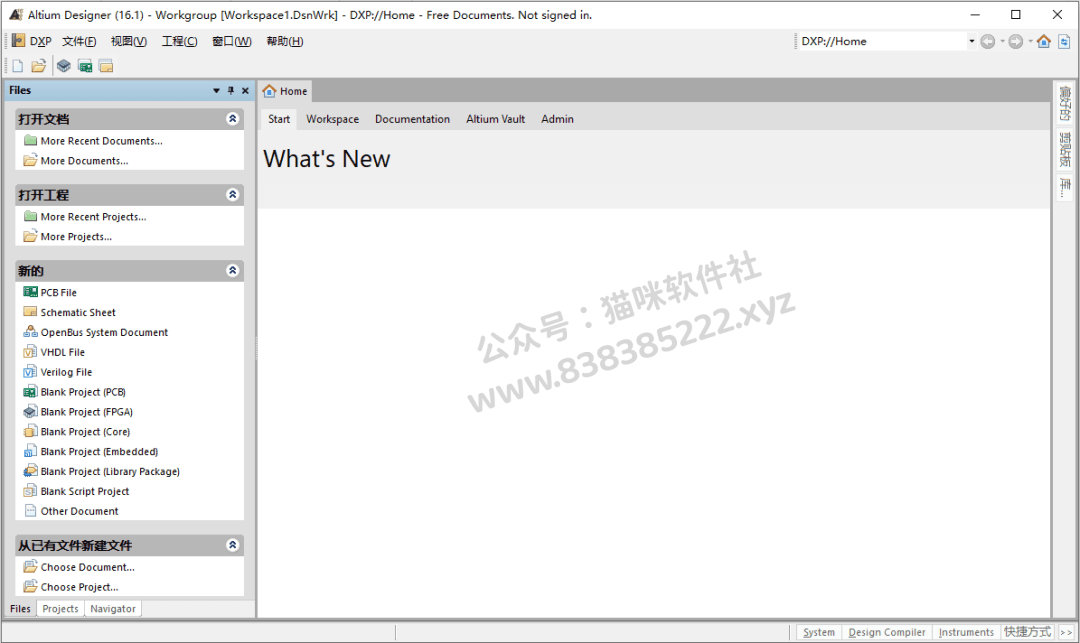The height and width of the screenshot is (643, 1080).
Task: Click the Verilog File icon
Action: (x=30, y=372)
